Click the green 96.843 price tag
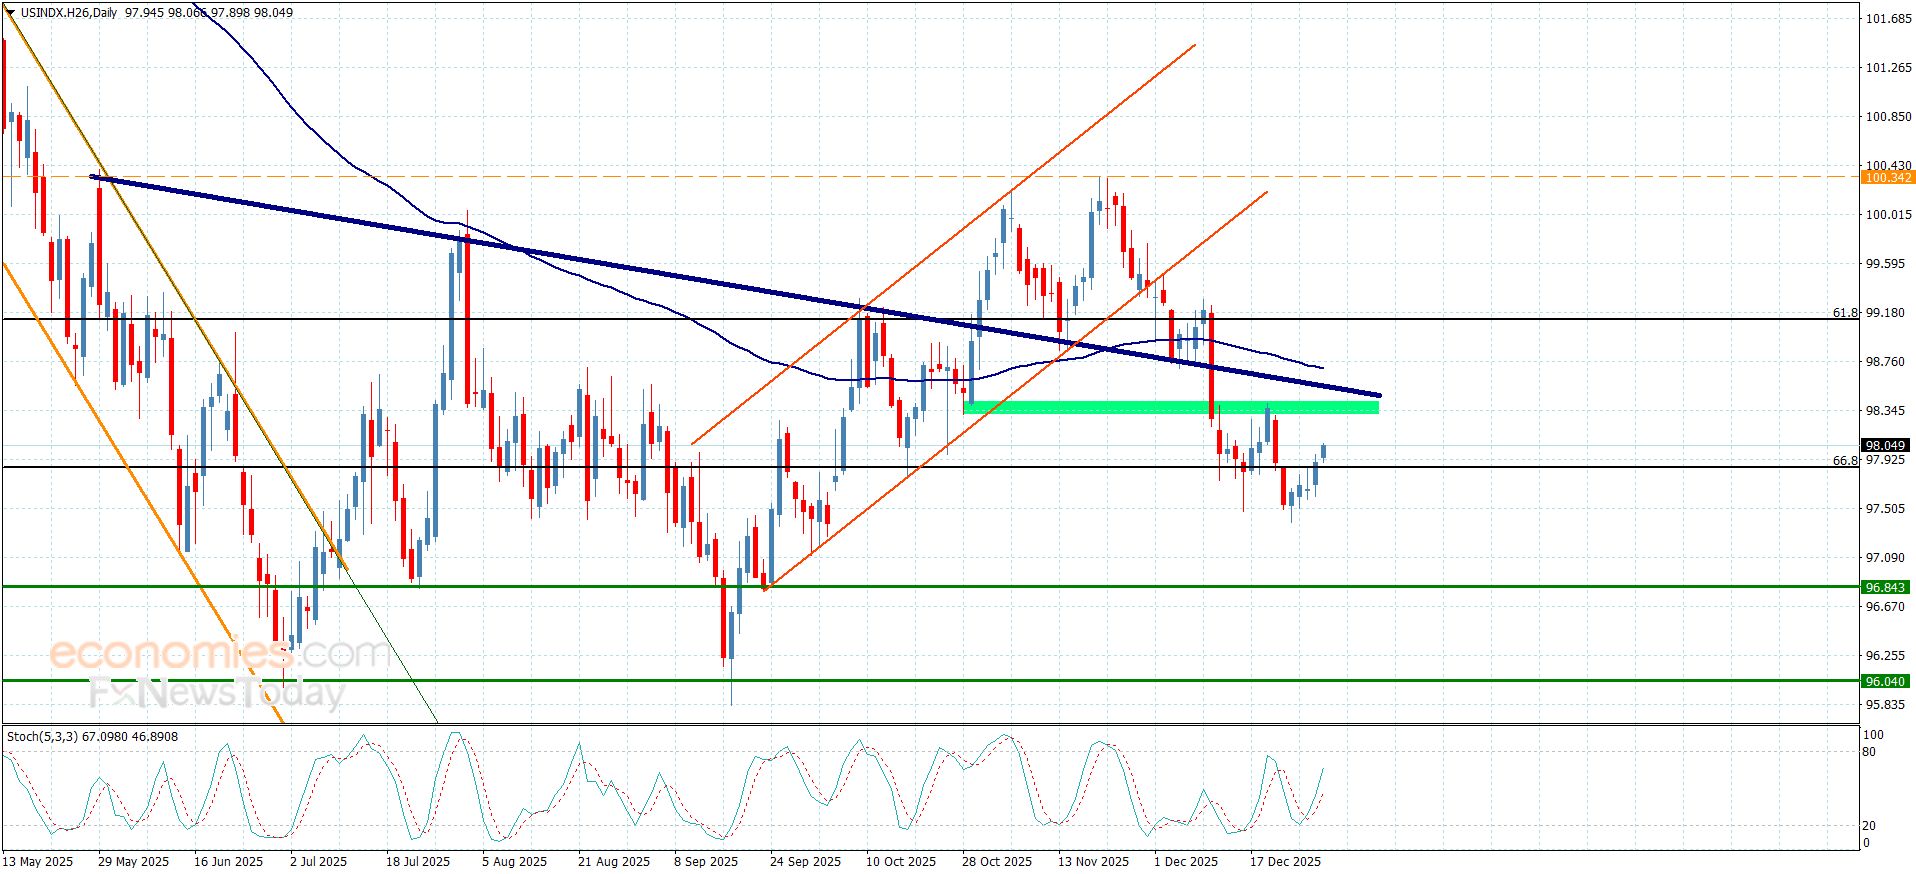Viewport: 1916px width, 874px height. (x=1885, y=588)
